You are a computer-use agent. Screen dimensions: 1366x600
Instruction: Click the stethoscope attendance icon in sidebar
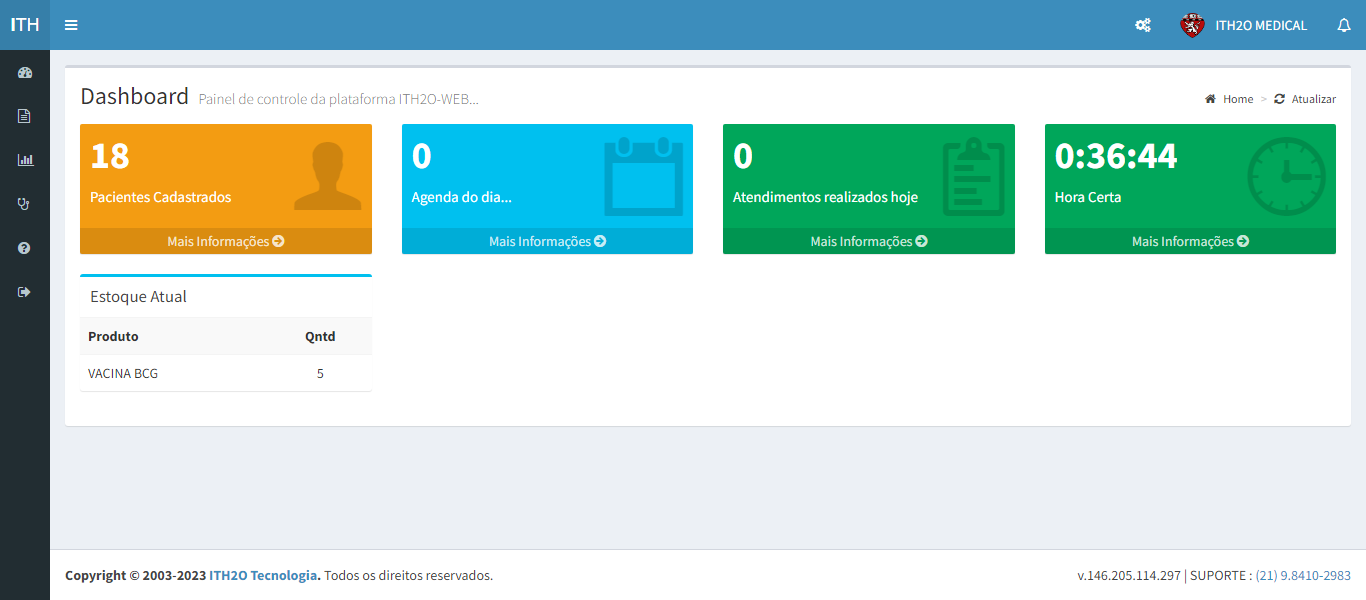25,203
